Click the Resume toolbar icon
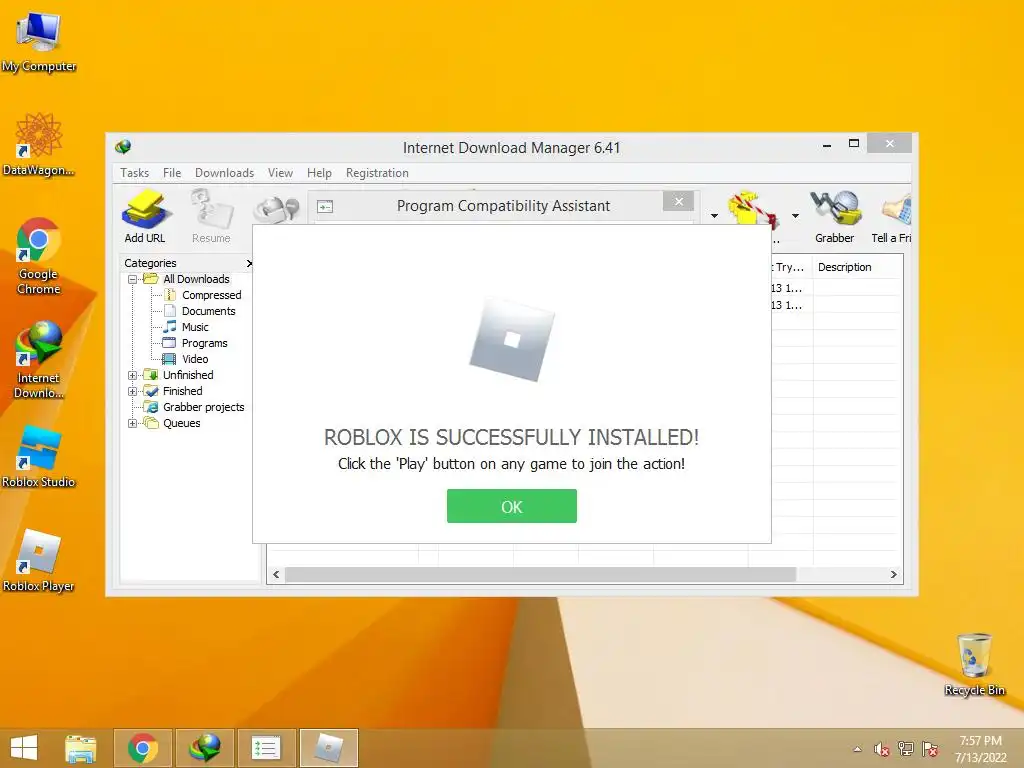 tap(211, 217)
